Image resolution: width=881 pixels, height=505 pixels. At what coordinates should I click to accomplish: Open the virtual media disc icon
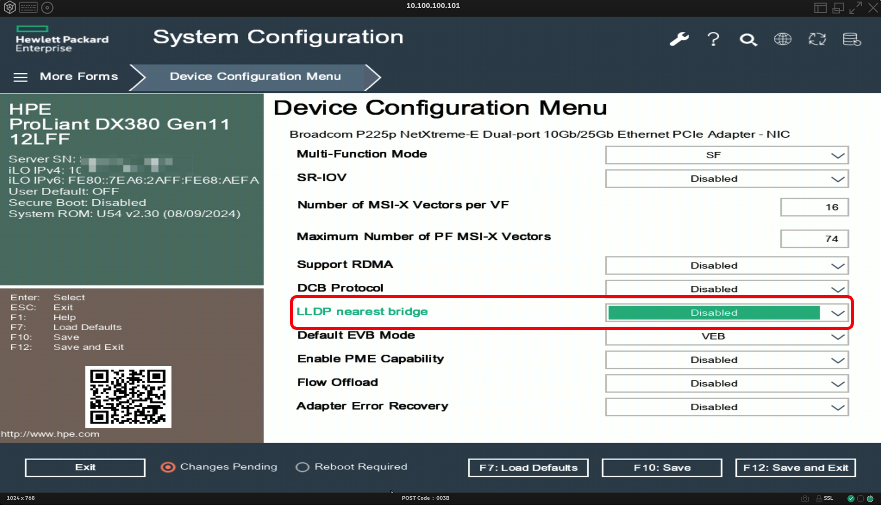[48, 8]
